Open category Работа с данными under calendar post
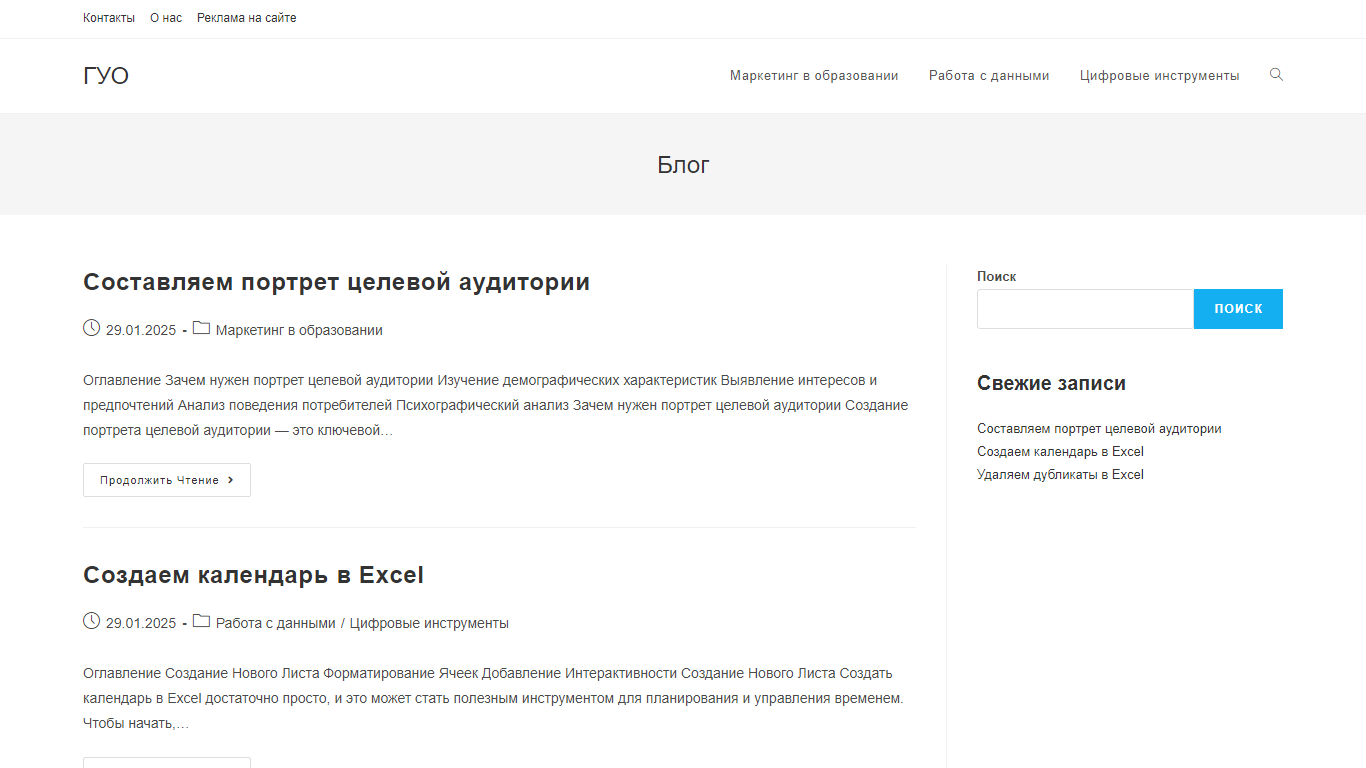This screenshot has height=768, width=1366. [x=276, y=623]
